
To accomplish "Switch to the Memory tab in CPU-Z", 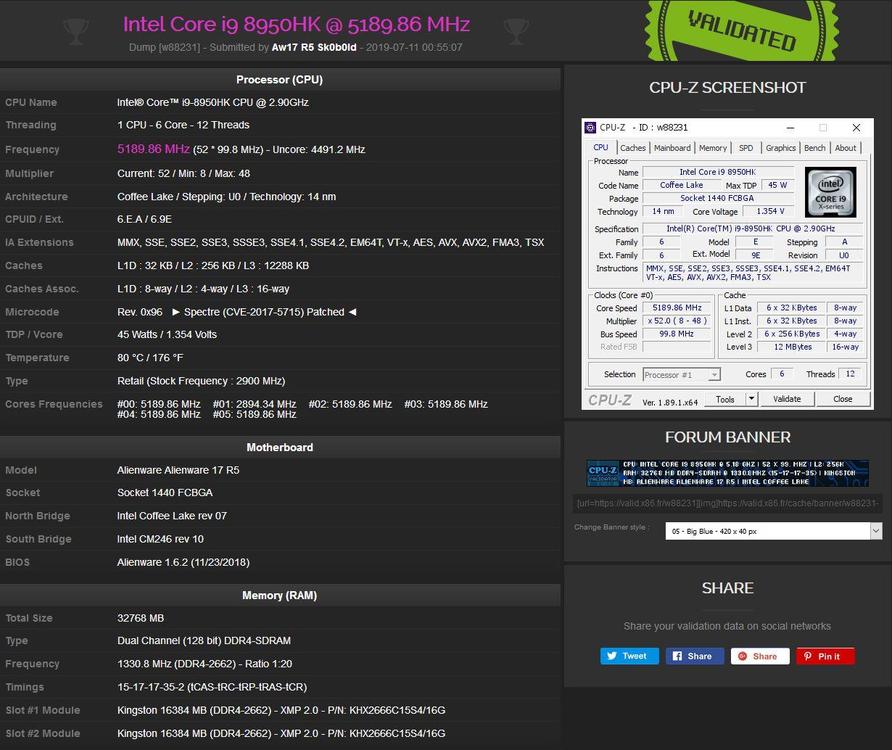I will (x=713, y=148).
